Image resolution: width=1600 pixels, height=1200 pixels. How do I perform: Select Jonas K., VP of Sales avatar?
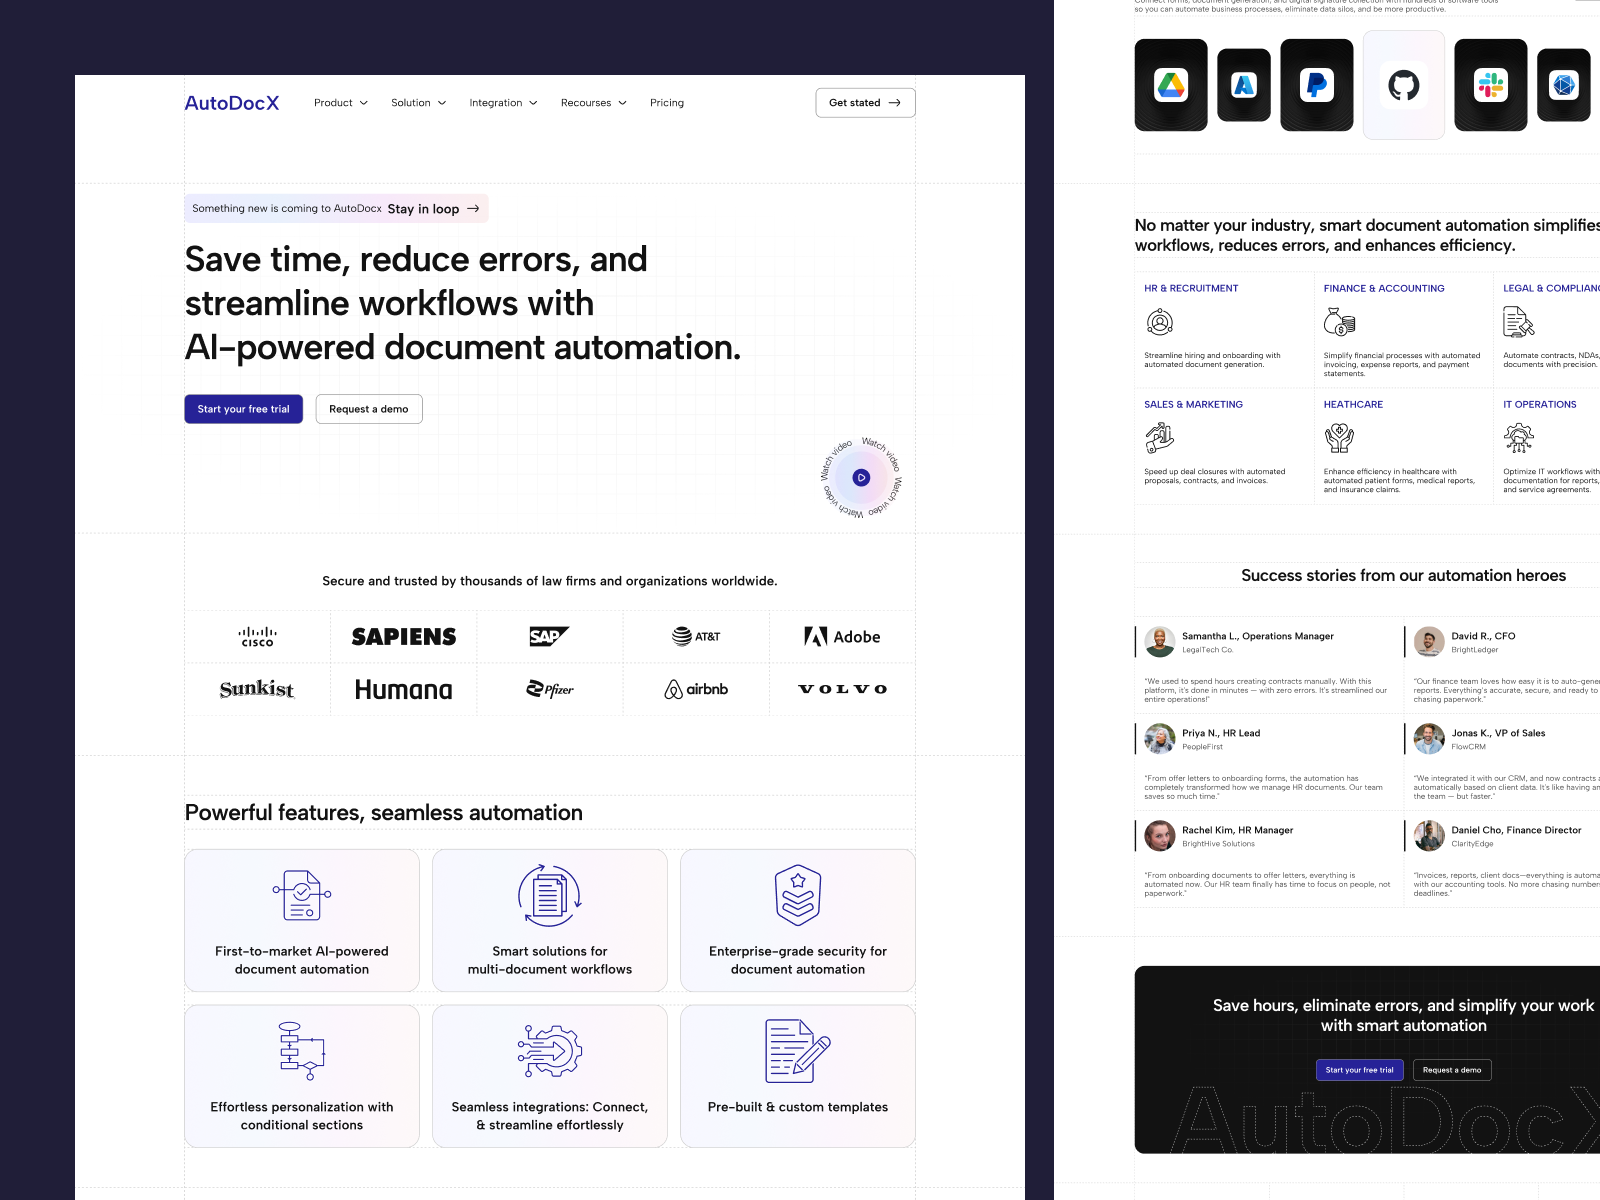click(1429, 739)
